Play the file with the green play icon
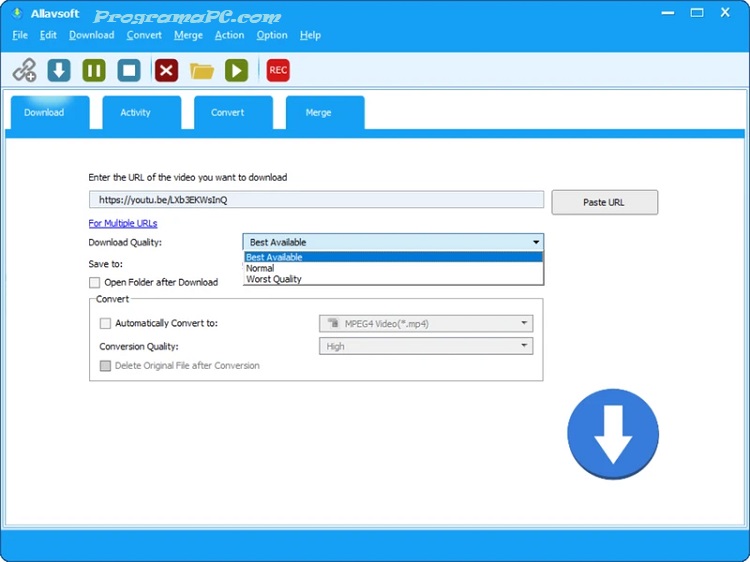This screenshot has width=750, height=562. tap(236, 70)
